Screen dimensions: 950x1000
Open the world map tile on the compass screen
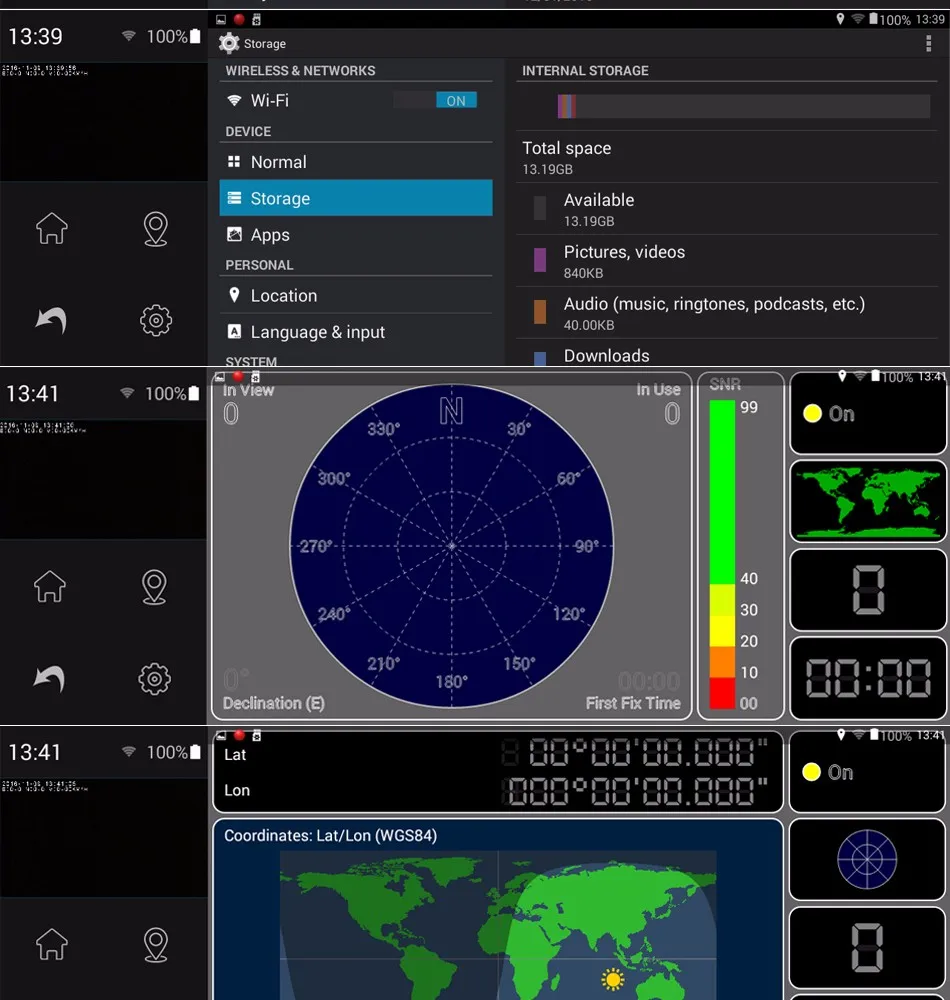tap(868, 502)
